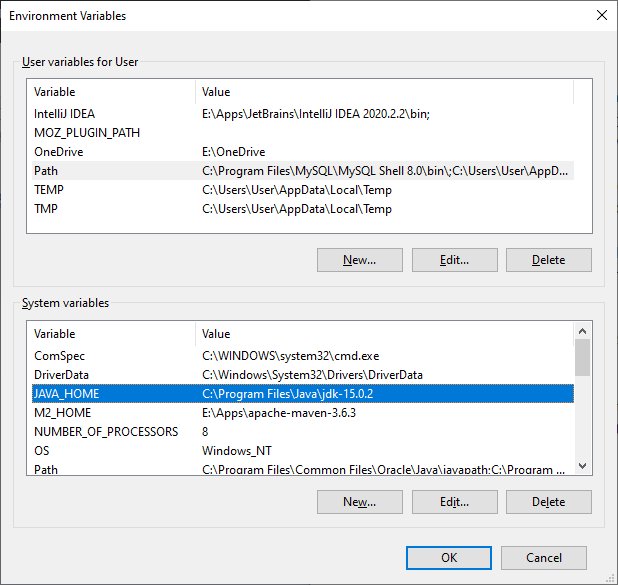The image size is (618, 585).
Task: Select the IntelliJ IDEA user variable
Action: click(64, 114)
